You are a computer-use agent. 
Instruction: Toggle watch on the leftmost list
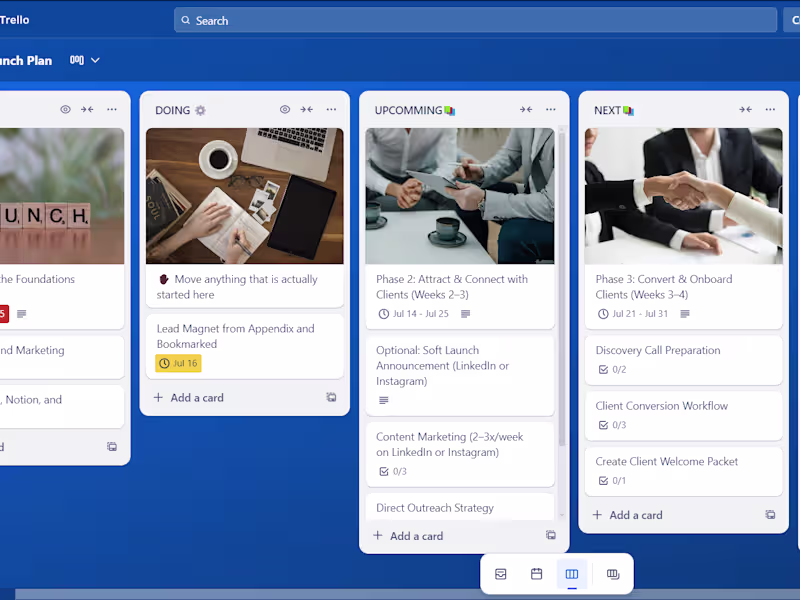[65, 109]
